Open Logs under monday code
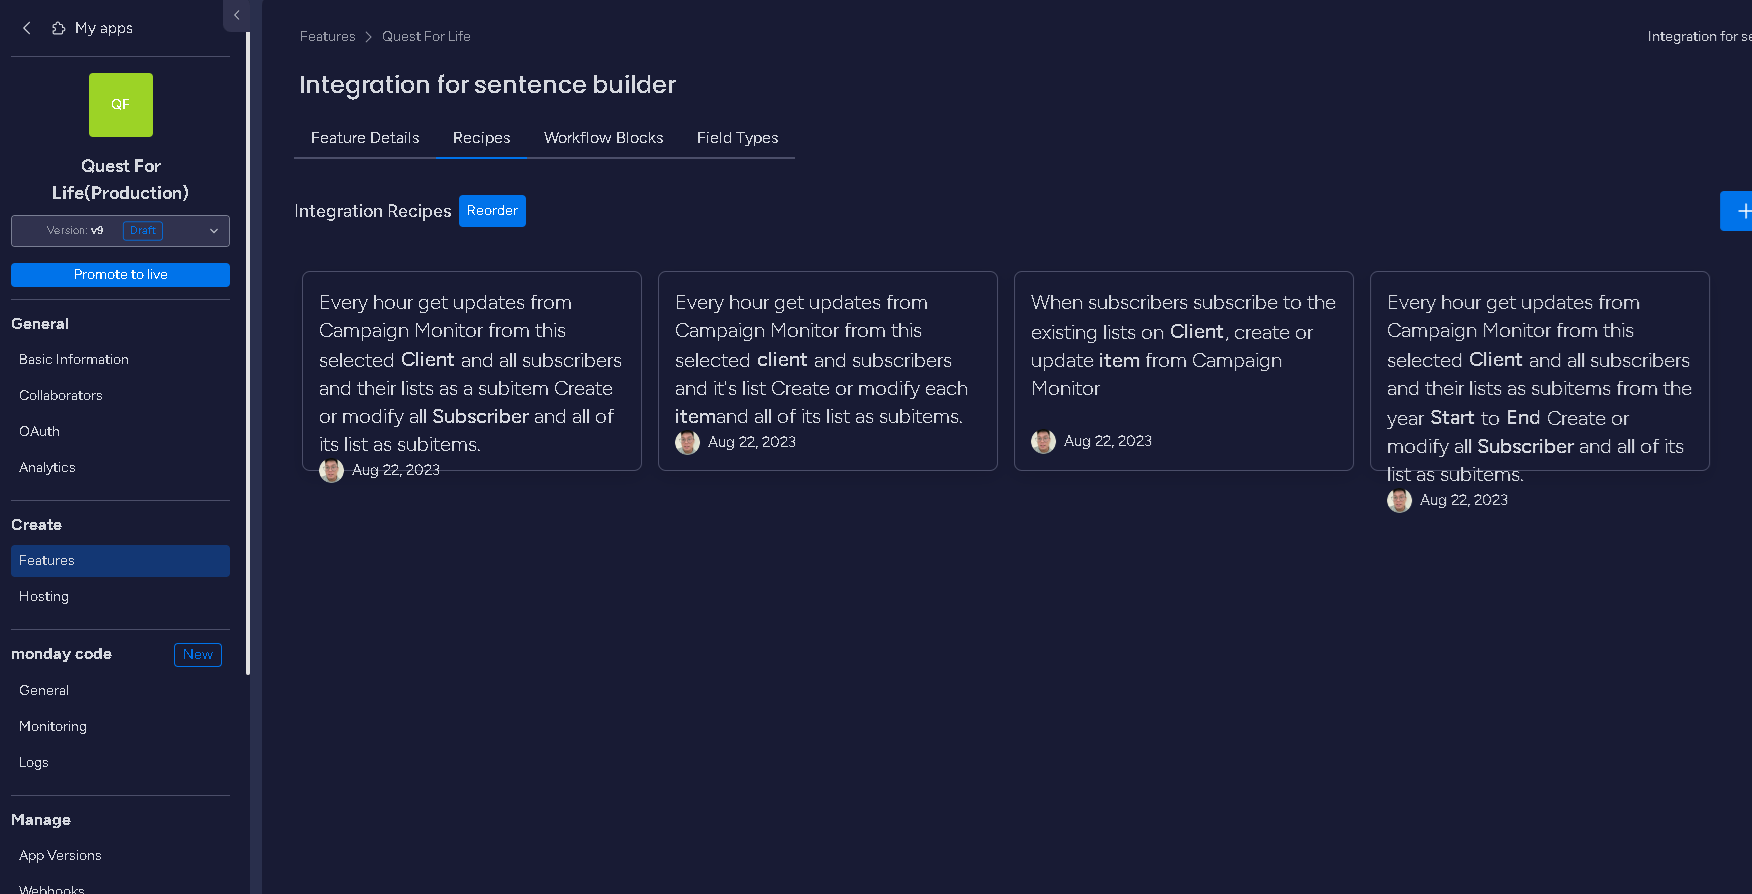This screenshot has height=894, width=1752. [34, 762]
